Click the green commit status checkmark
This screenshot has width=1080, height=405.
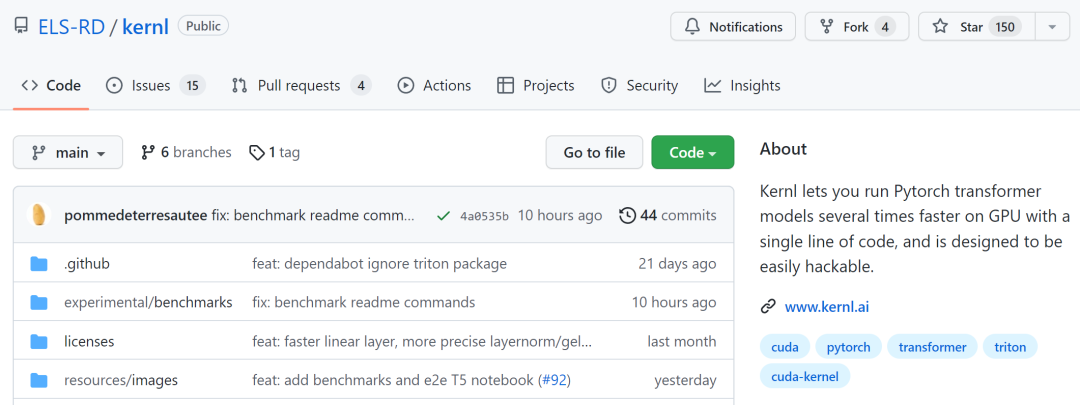pos(443,215)
